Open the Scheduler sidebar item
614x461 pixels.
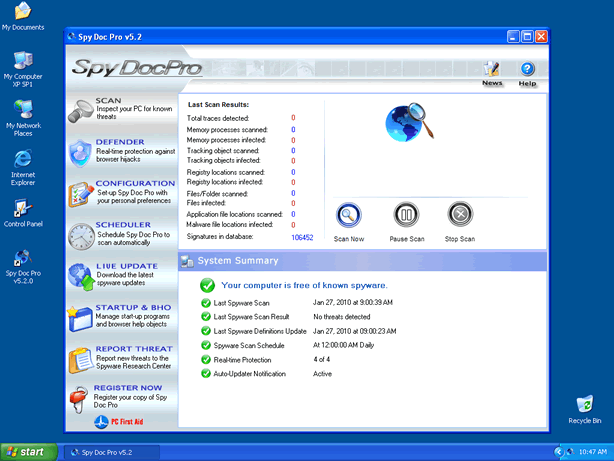point(120,235)
